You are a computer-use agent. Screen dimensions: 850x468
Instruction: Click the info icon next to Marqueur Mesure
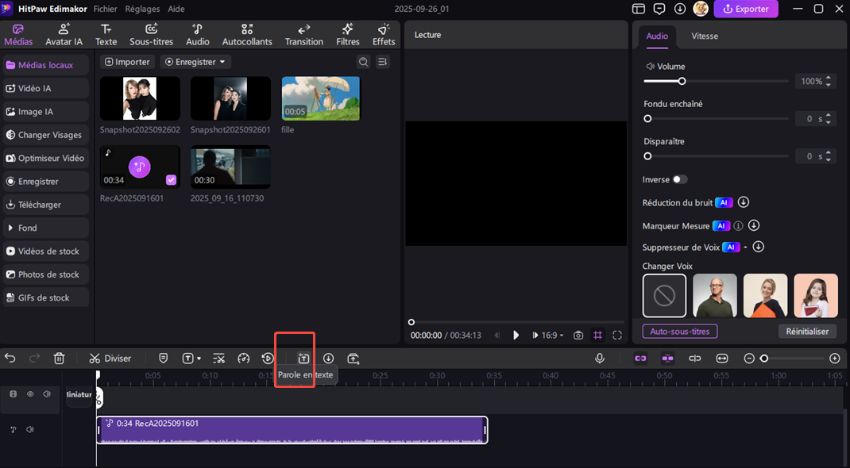738,226
